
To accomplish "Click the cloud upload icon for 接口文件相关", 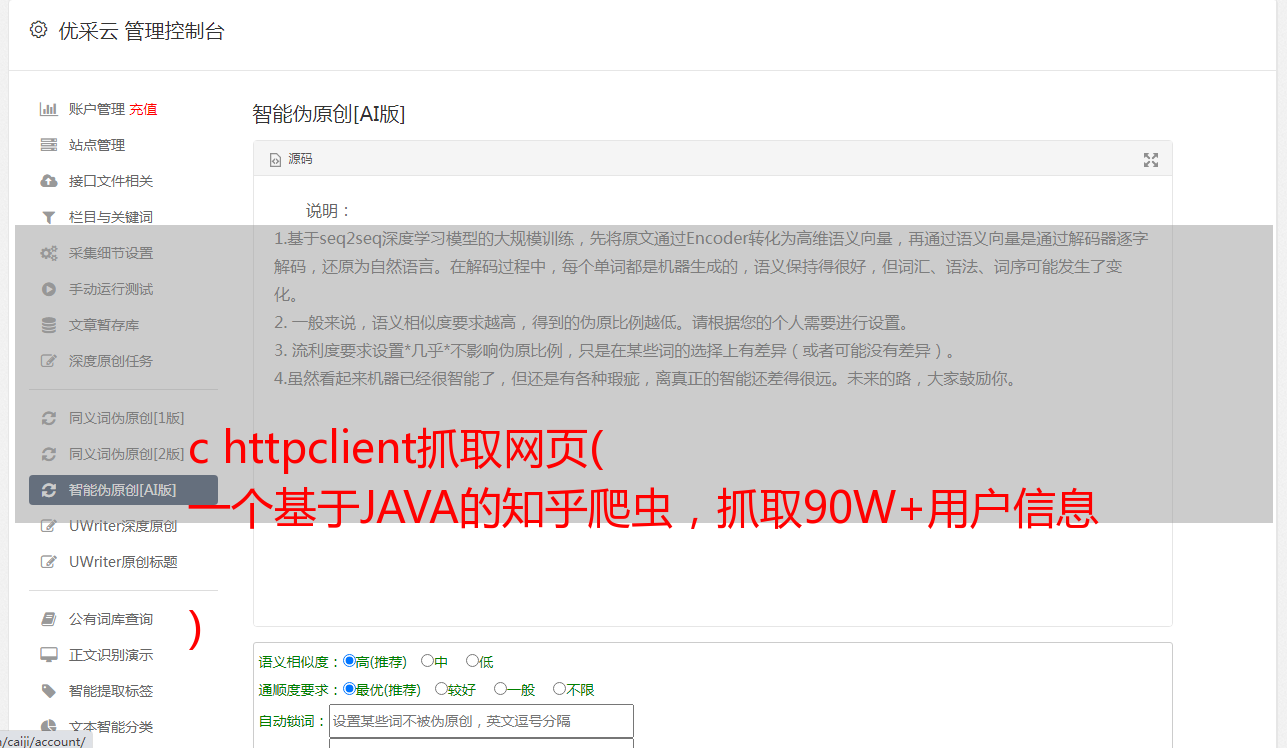I will [48, 181].
